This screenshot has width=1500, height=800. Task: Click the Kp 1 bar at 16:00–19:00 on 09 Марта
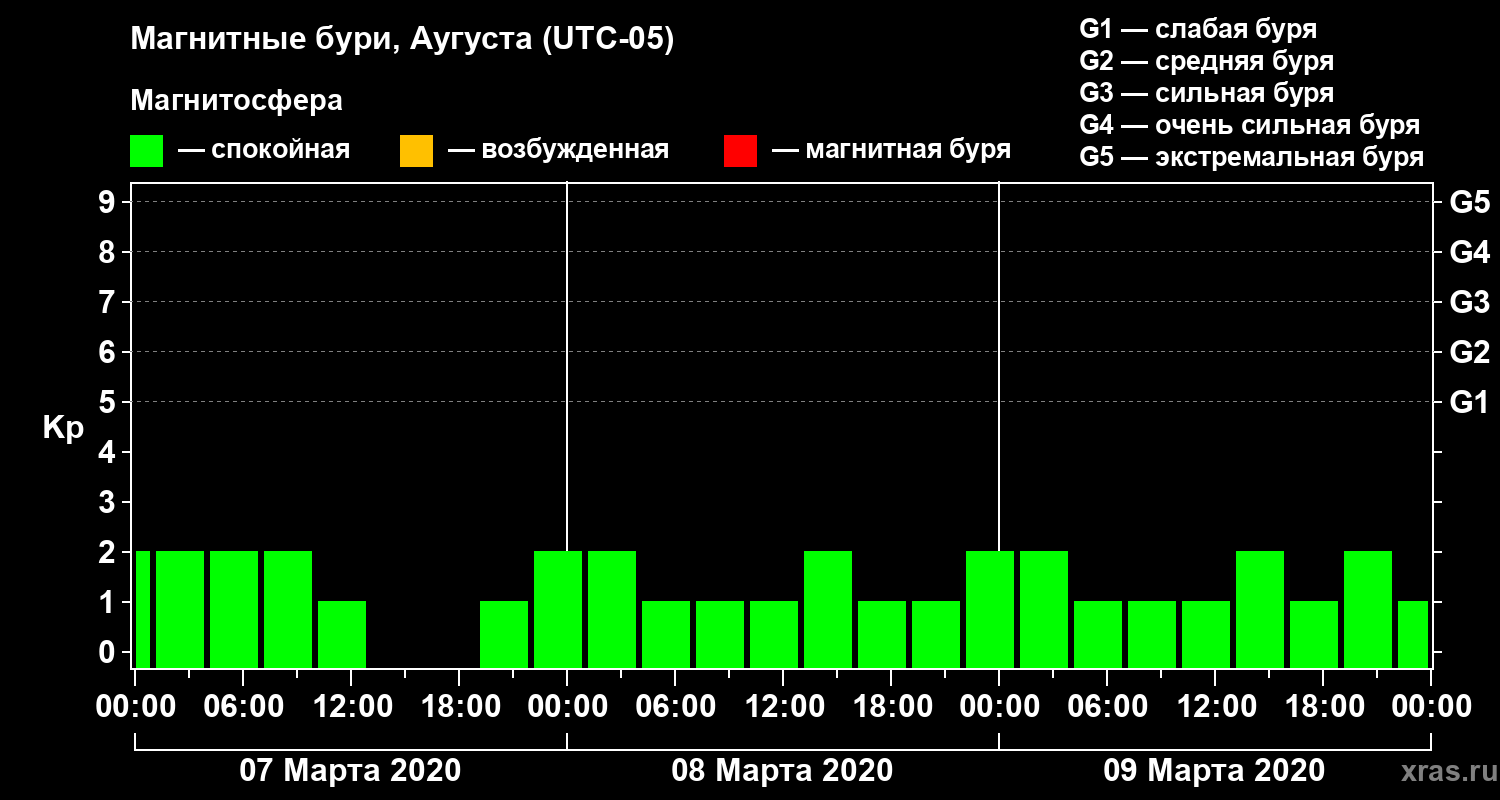[x=1314, y=634]
